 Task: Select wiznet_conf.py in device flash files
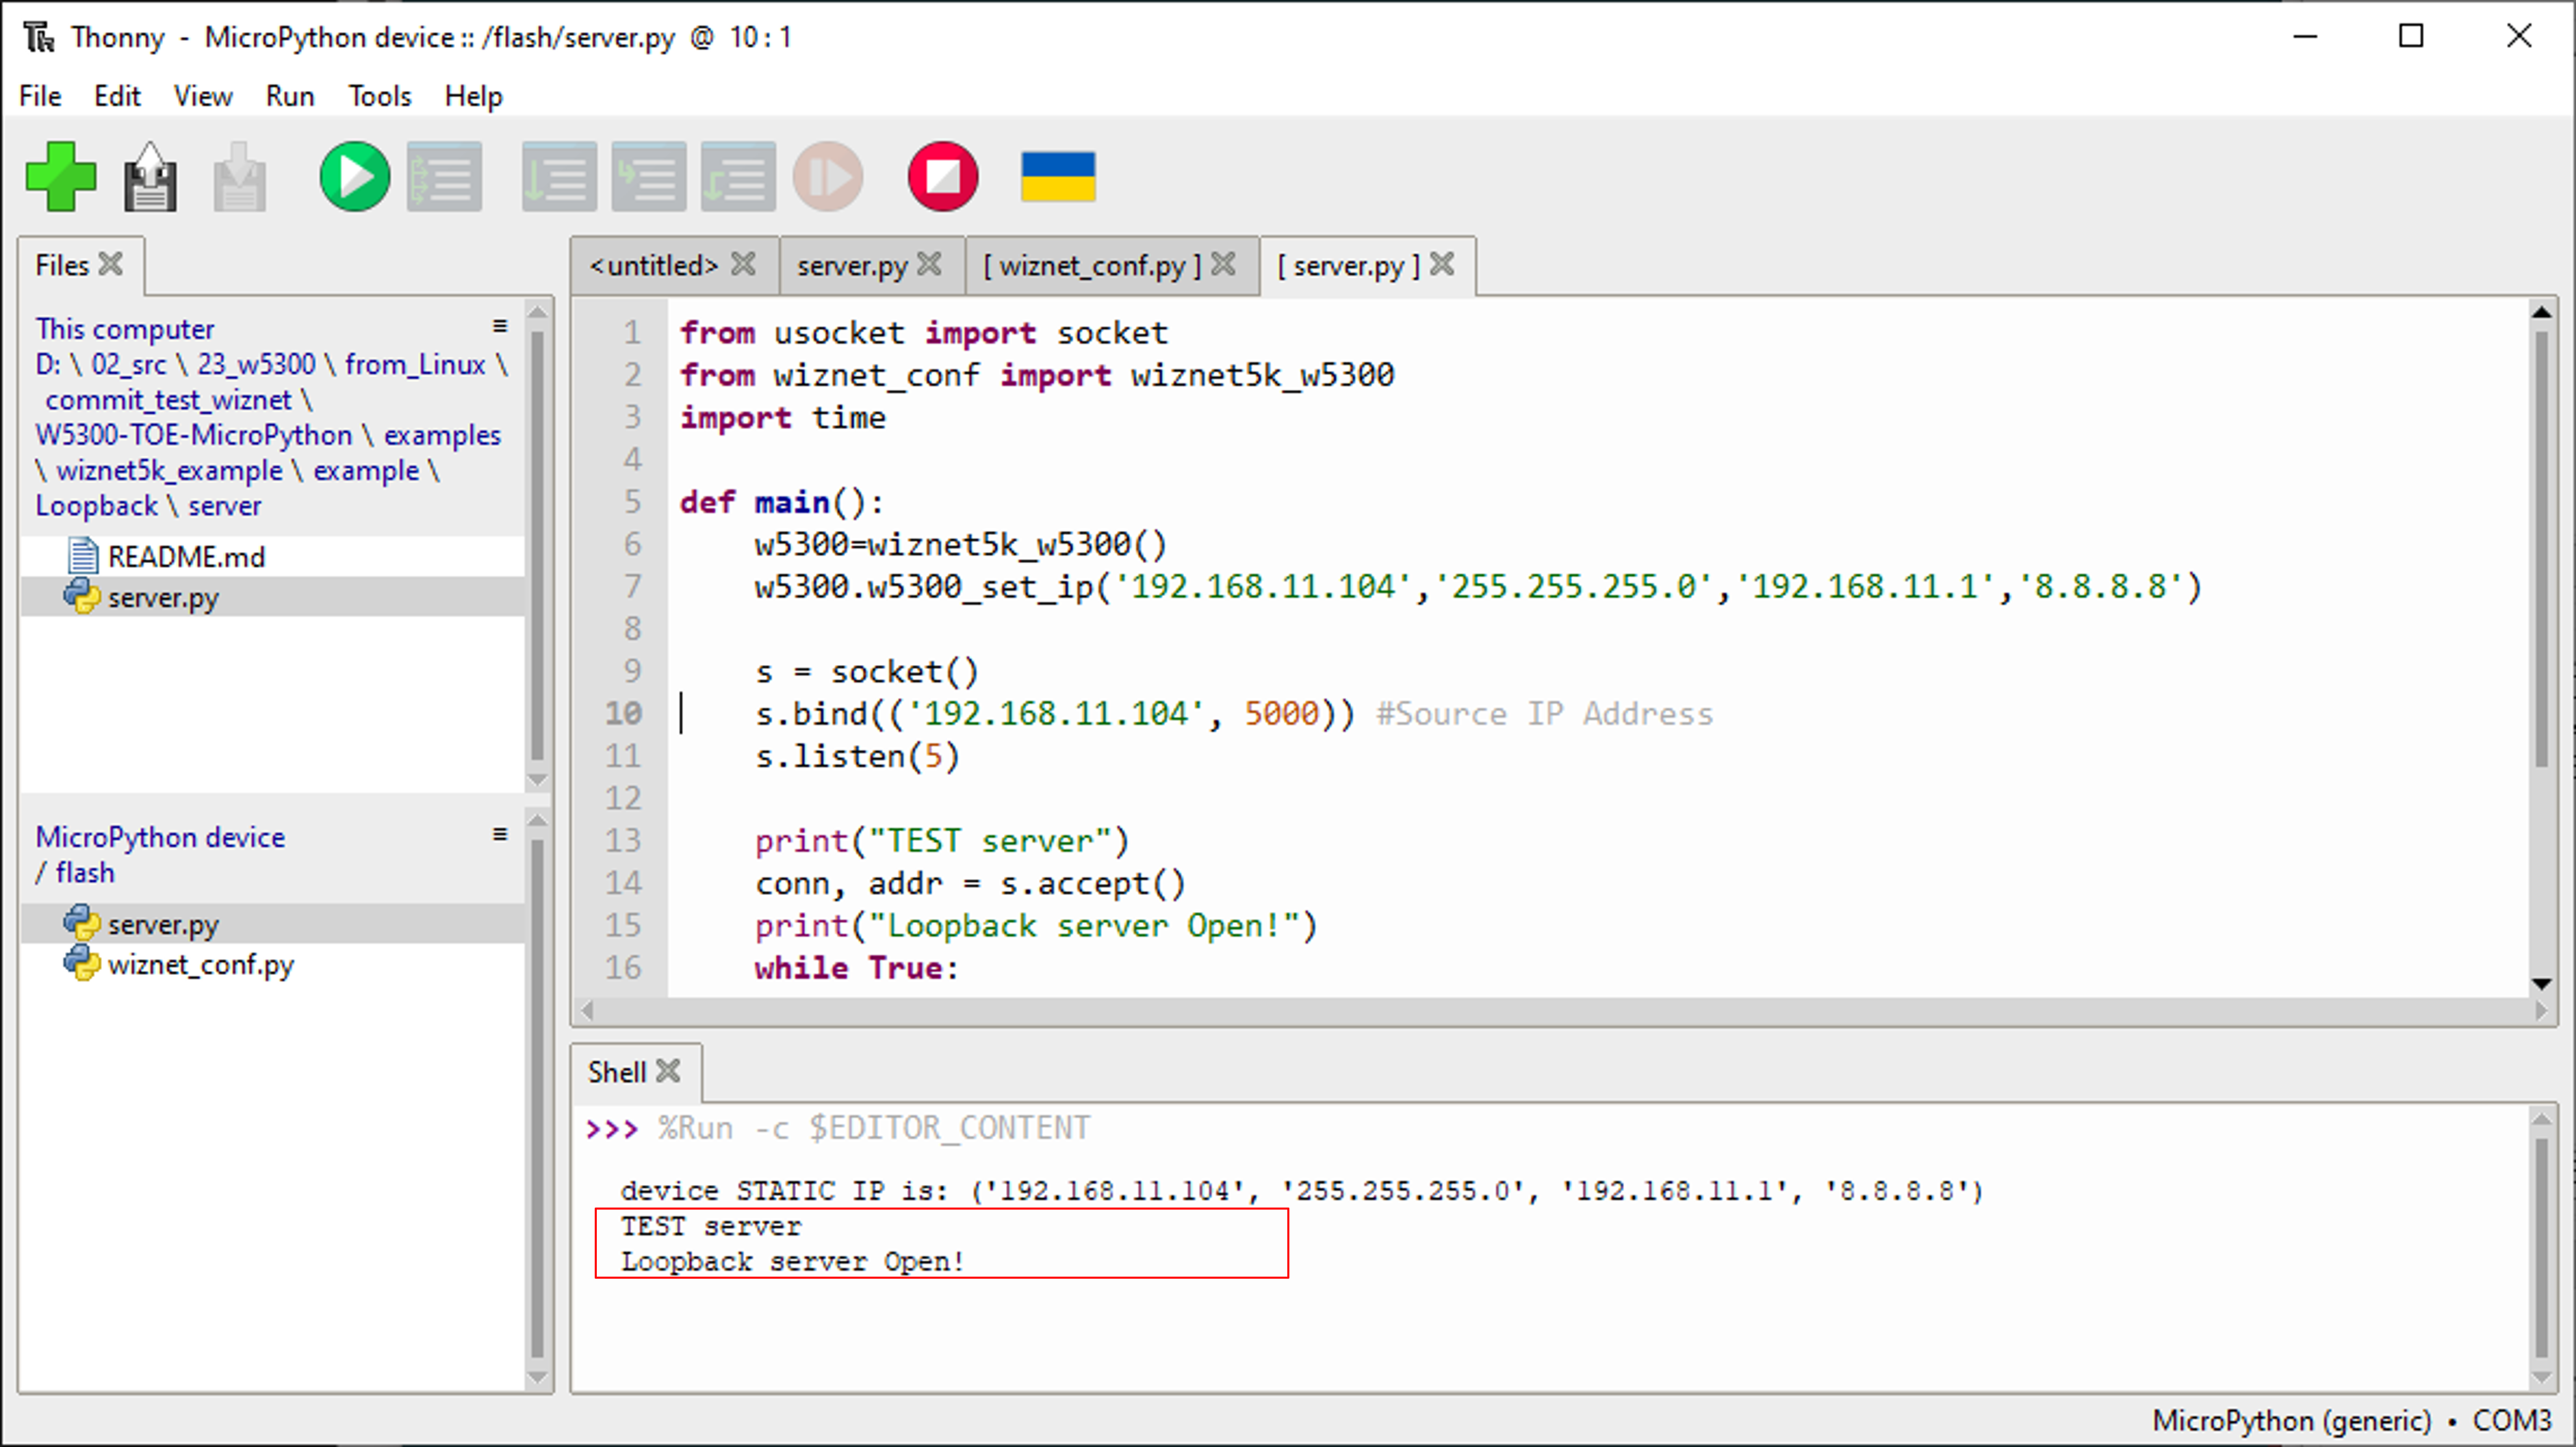coord(200,965)
